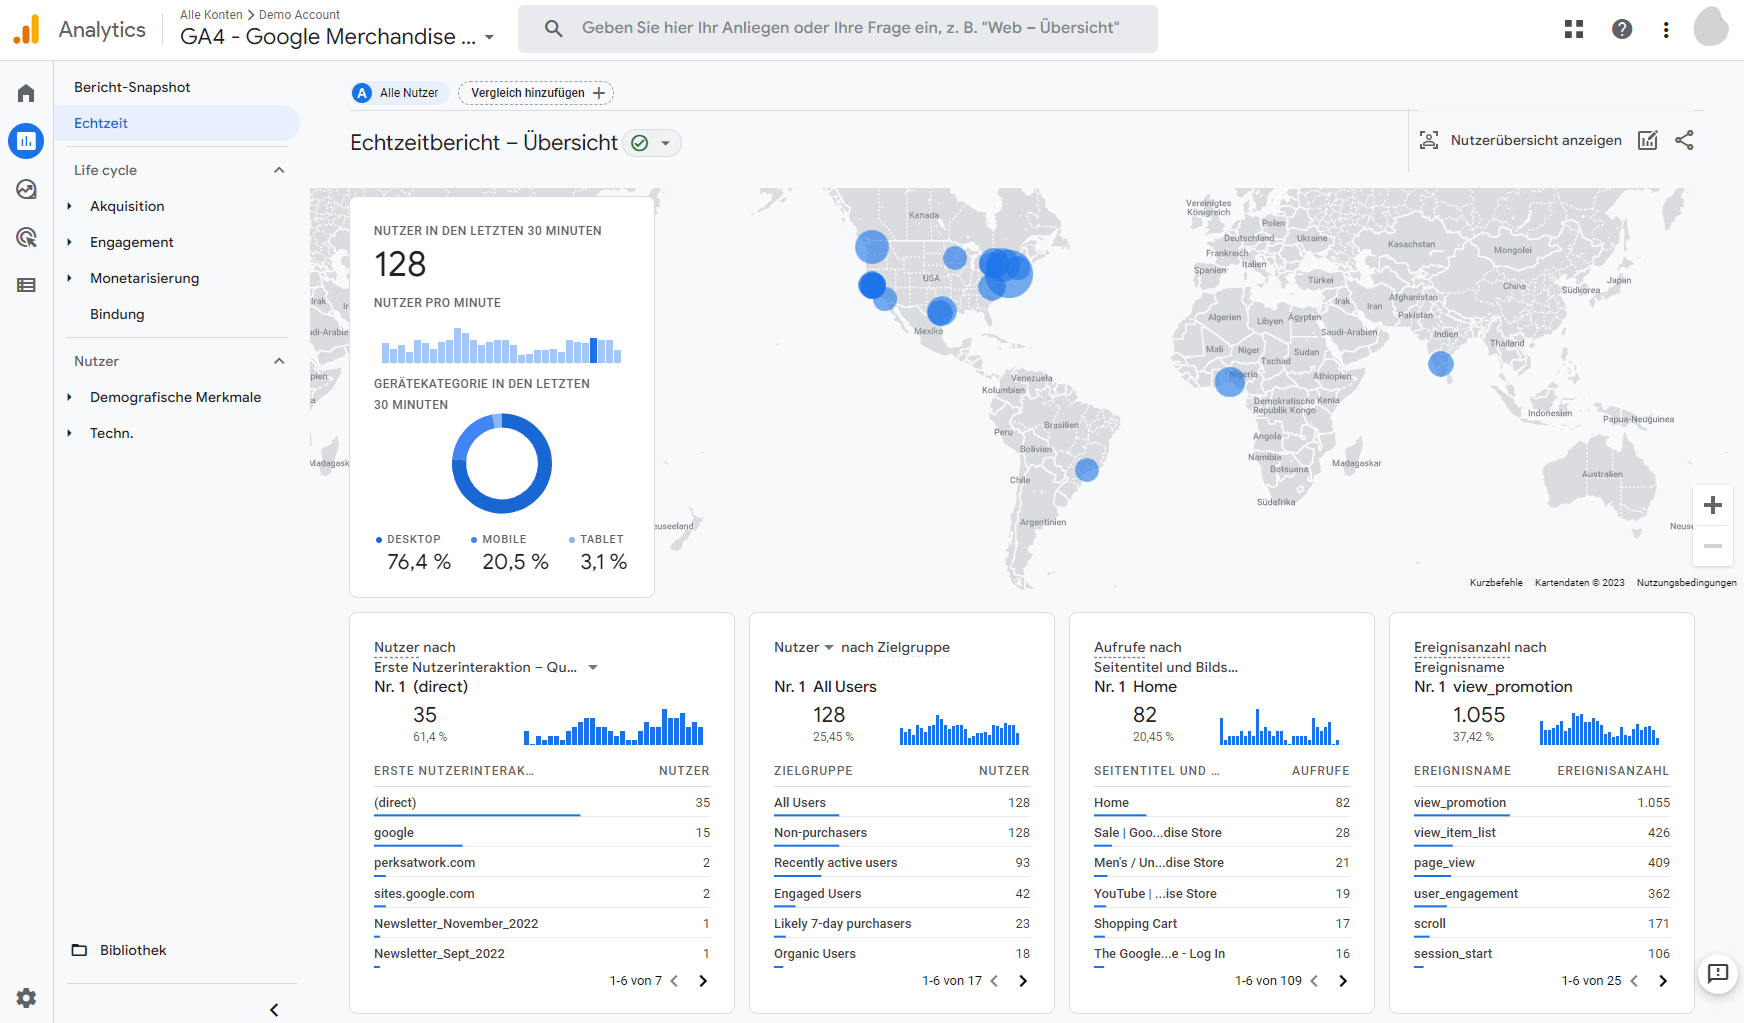Open the Configure icon in left rail

[26, 285]
